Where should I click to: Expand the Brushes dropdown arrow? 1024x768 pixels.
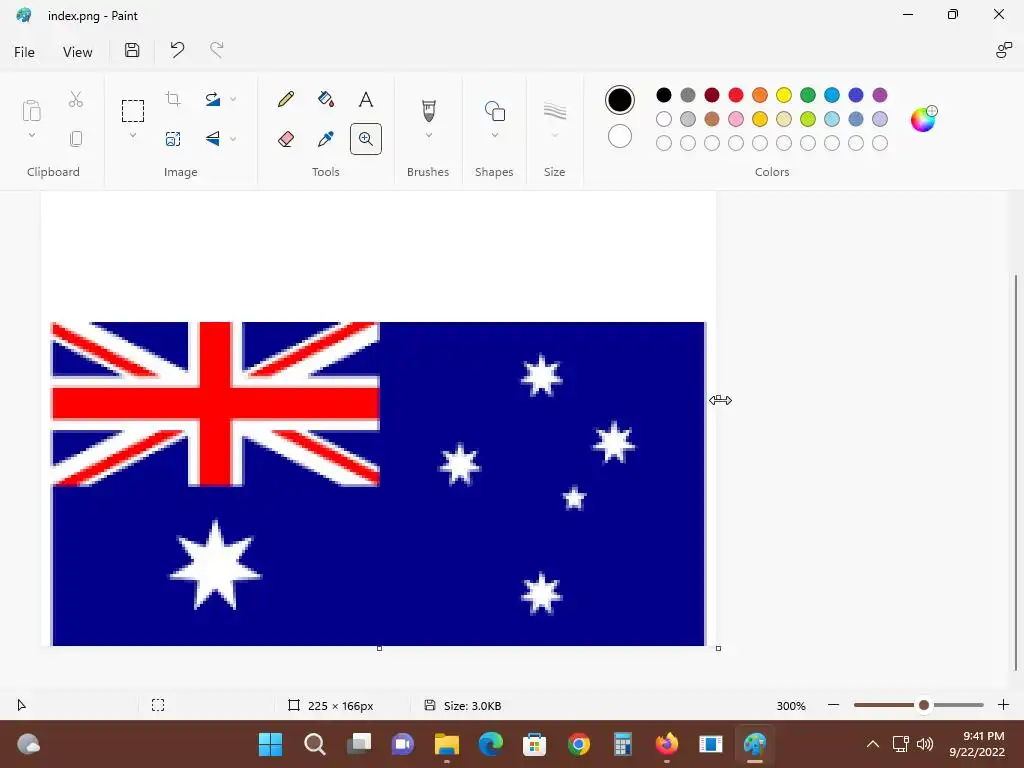coord(428,135)
